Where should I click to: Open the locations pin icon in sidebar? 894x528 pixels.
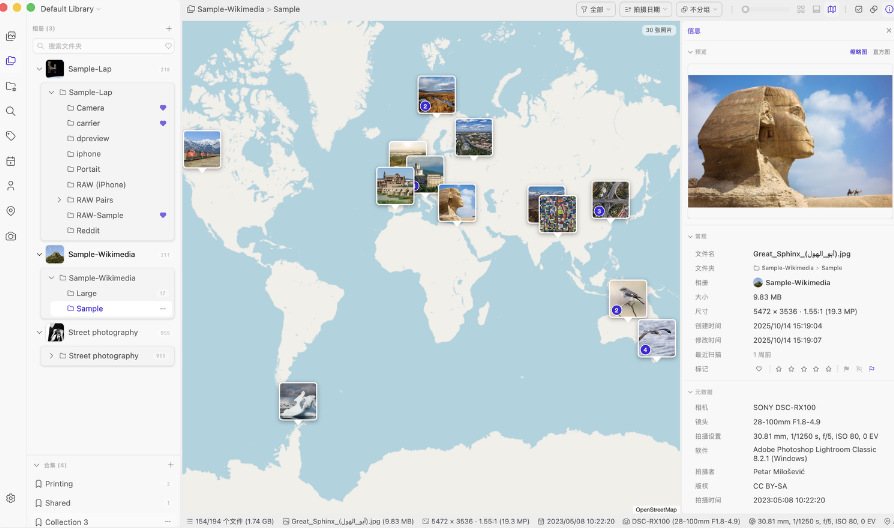pyautogui.click(x=10, y=211)
